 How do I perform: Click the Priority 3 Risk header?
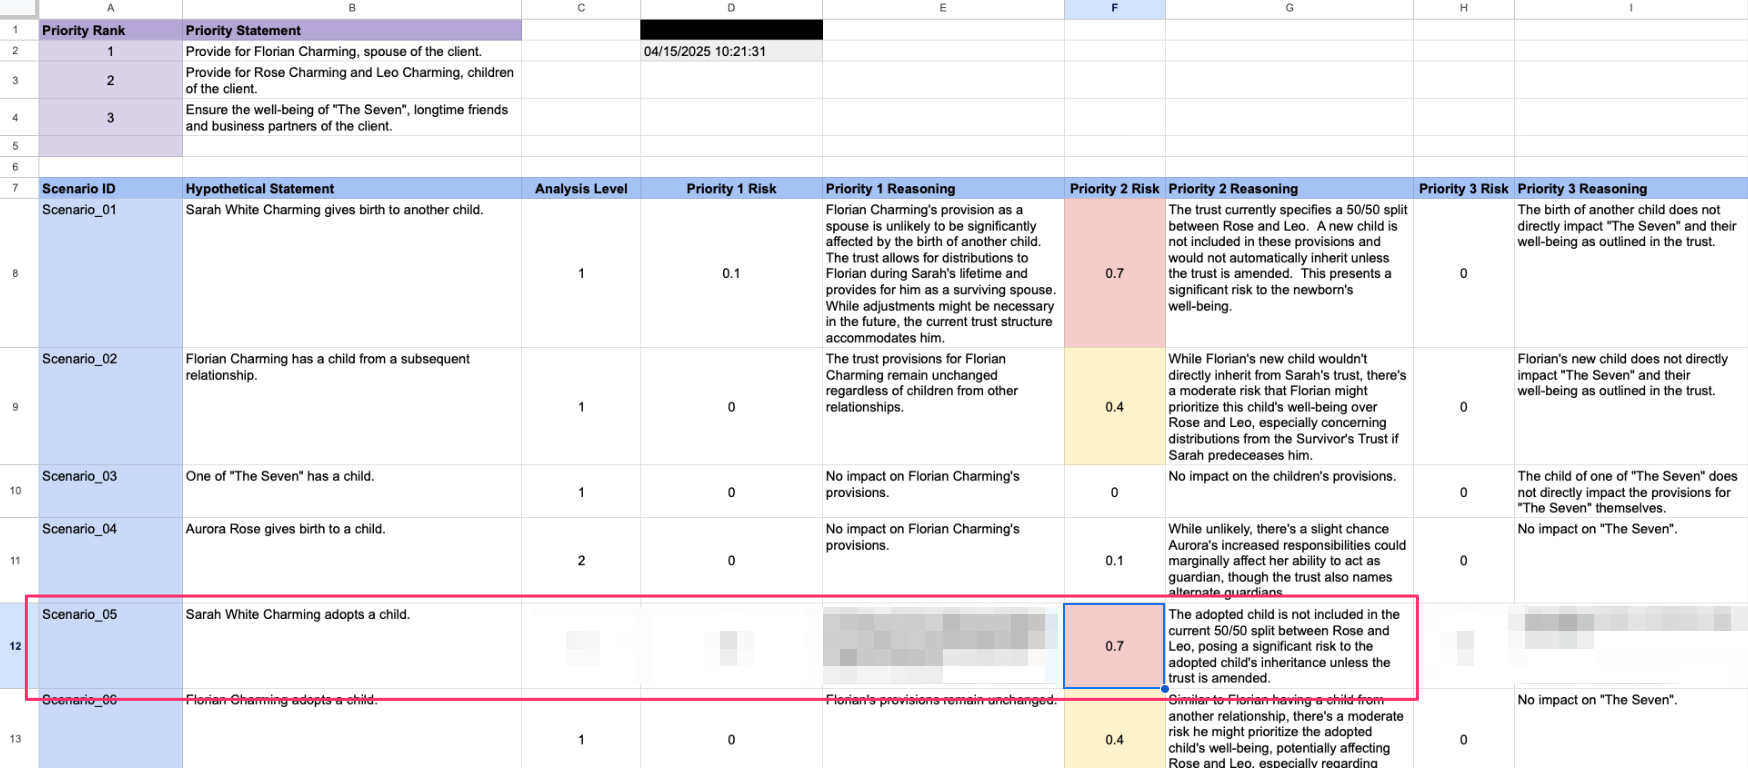coord(1464,188)
